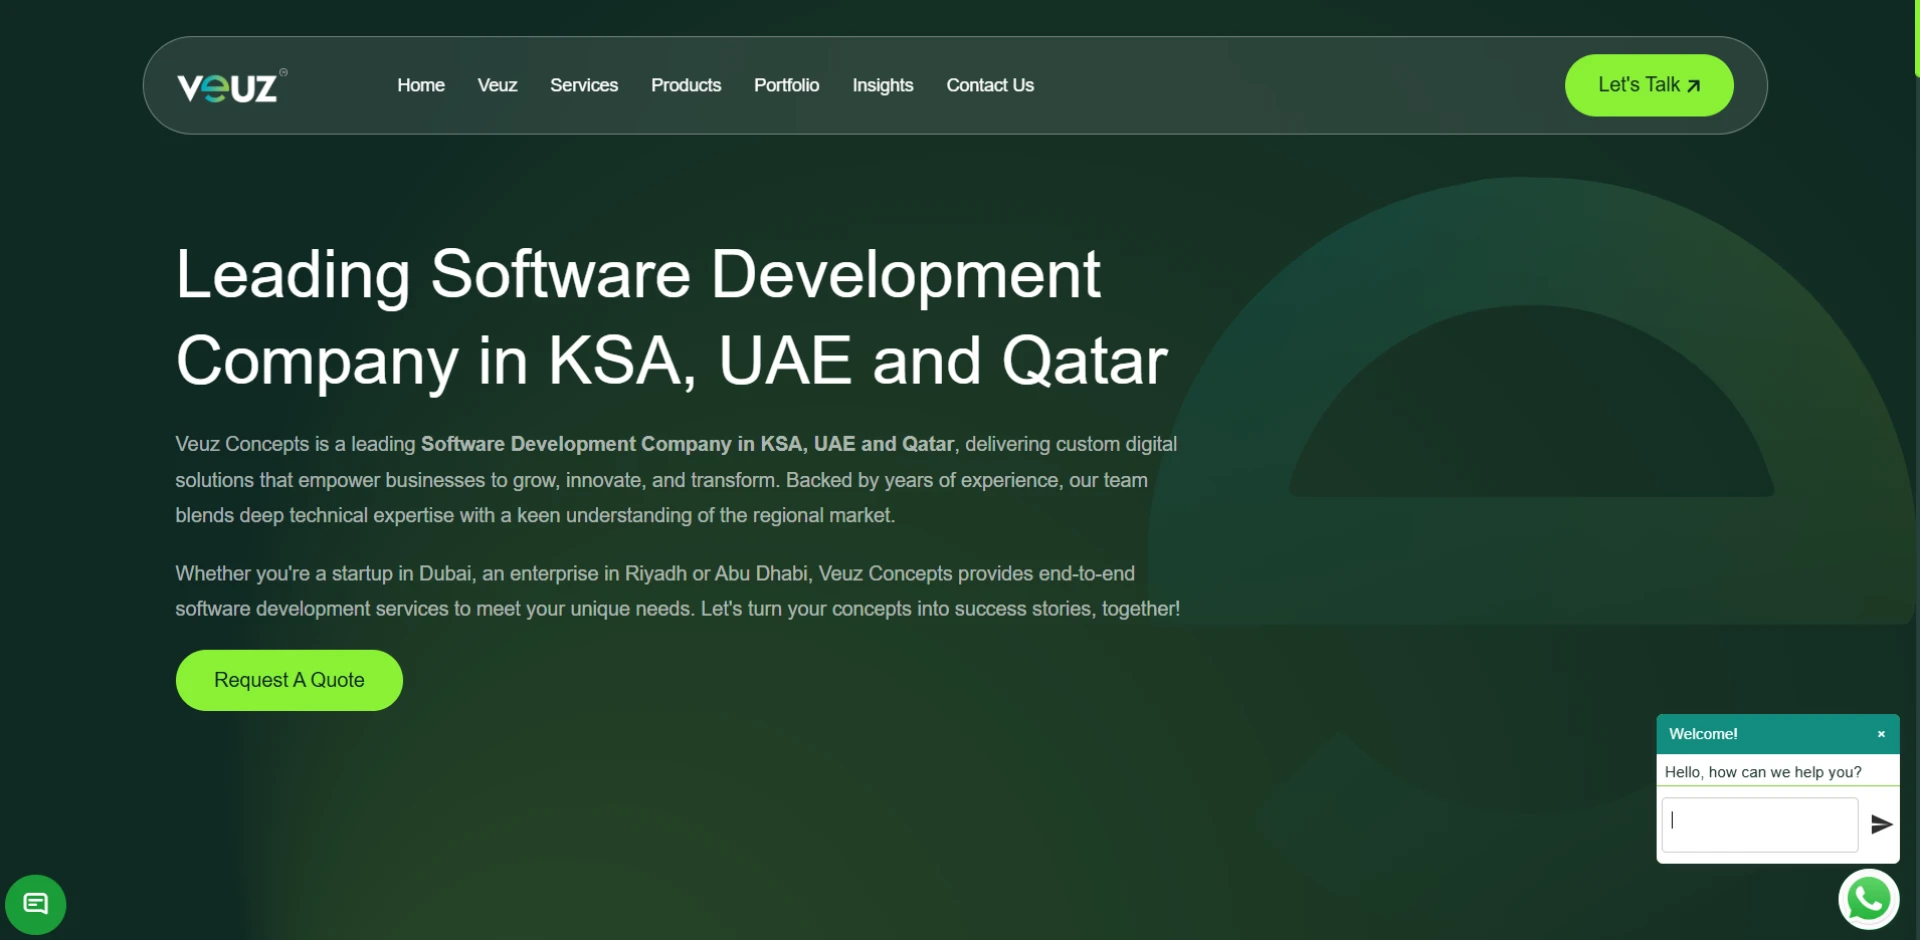The height and width of the screenshot is (940, 1920).
Task: Open the WhatsApp chat icon
Action: [x=1868, y=900]
